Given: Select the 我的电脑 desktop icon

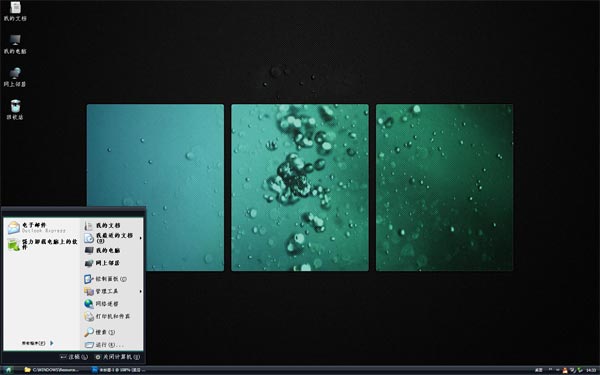Looking at the screenshot, I should 15,44.
